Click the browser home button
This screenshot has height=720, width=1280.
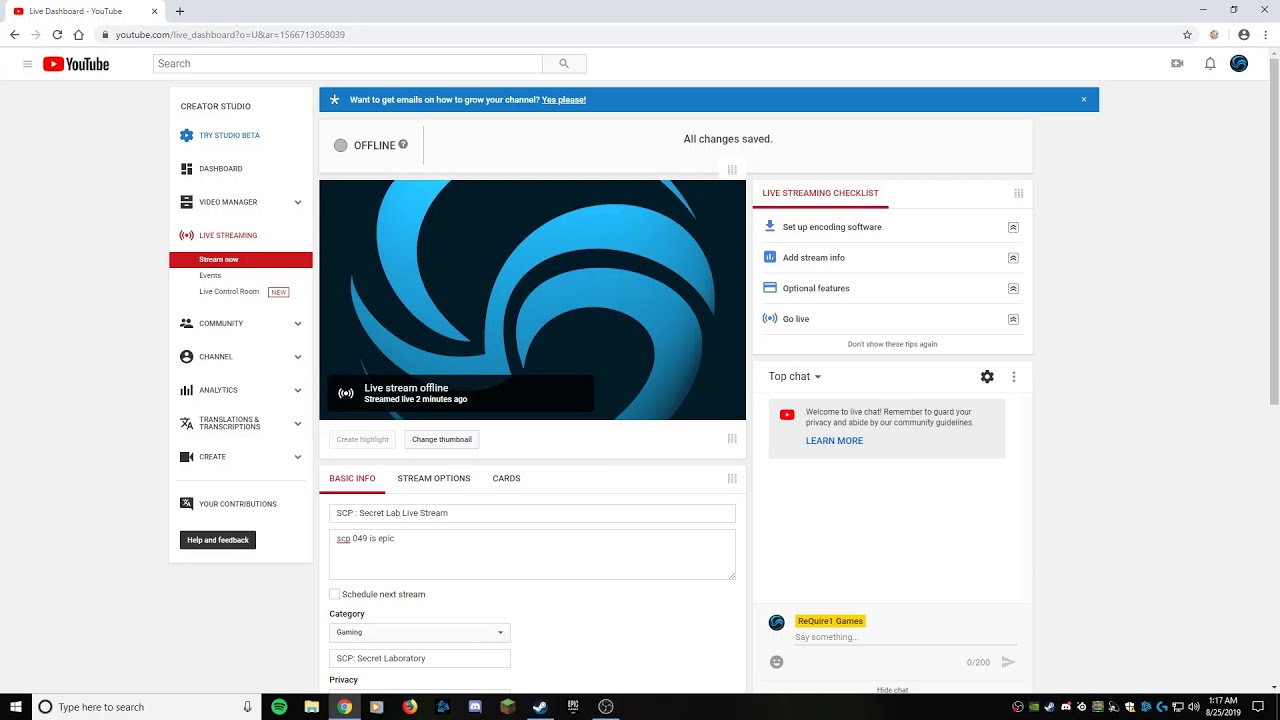click(78, 35)
